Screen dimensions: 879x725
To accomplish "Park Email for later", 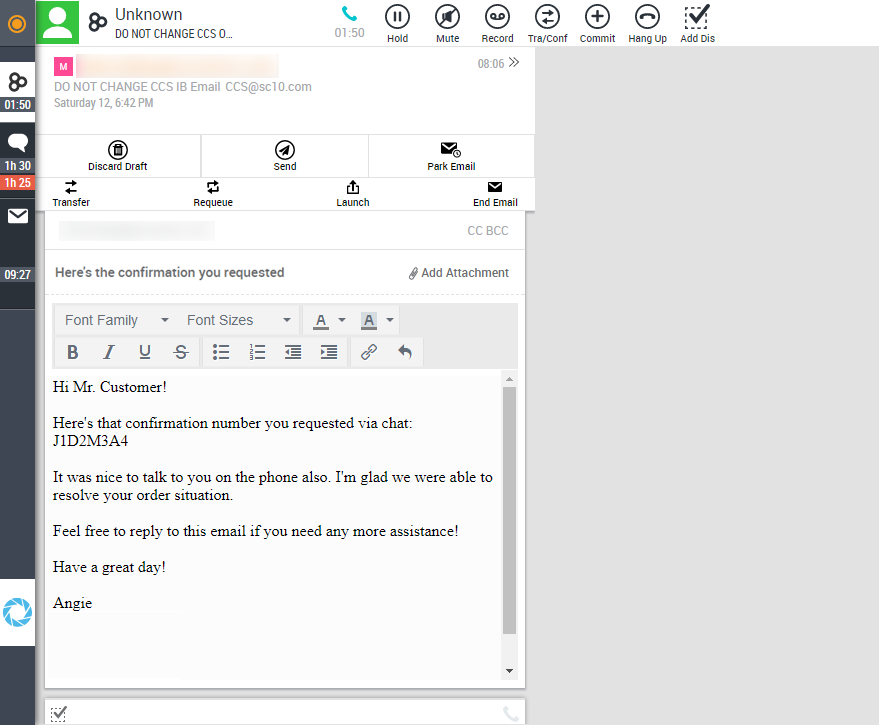I will pyautogui.click(x=451, y=156).
